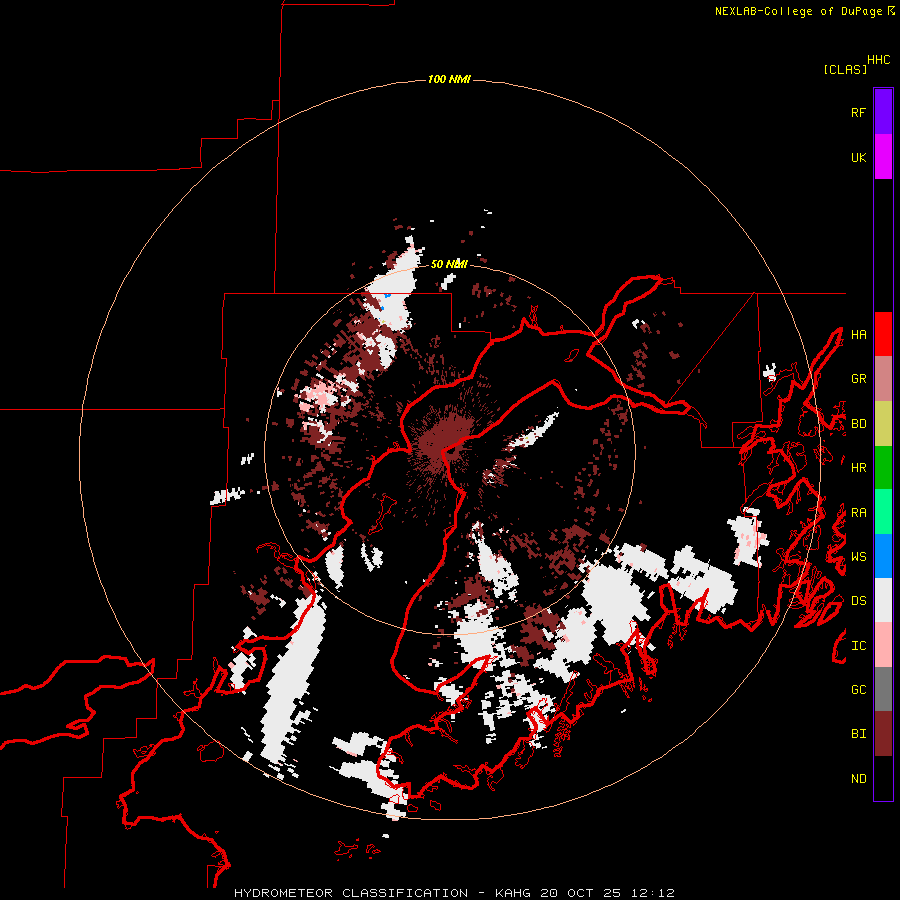Click the UK magenta legend swatch
Image resolution: width=900 pixels, height=900 pixels.
[x=883, y=157]
